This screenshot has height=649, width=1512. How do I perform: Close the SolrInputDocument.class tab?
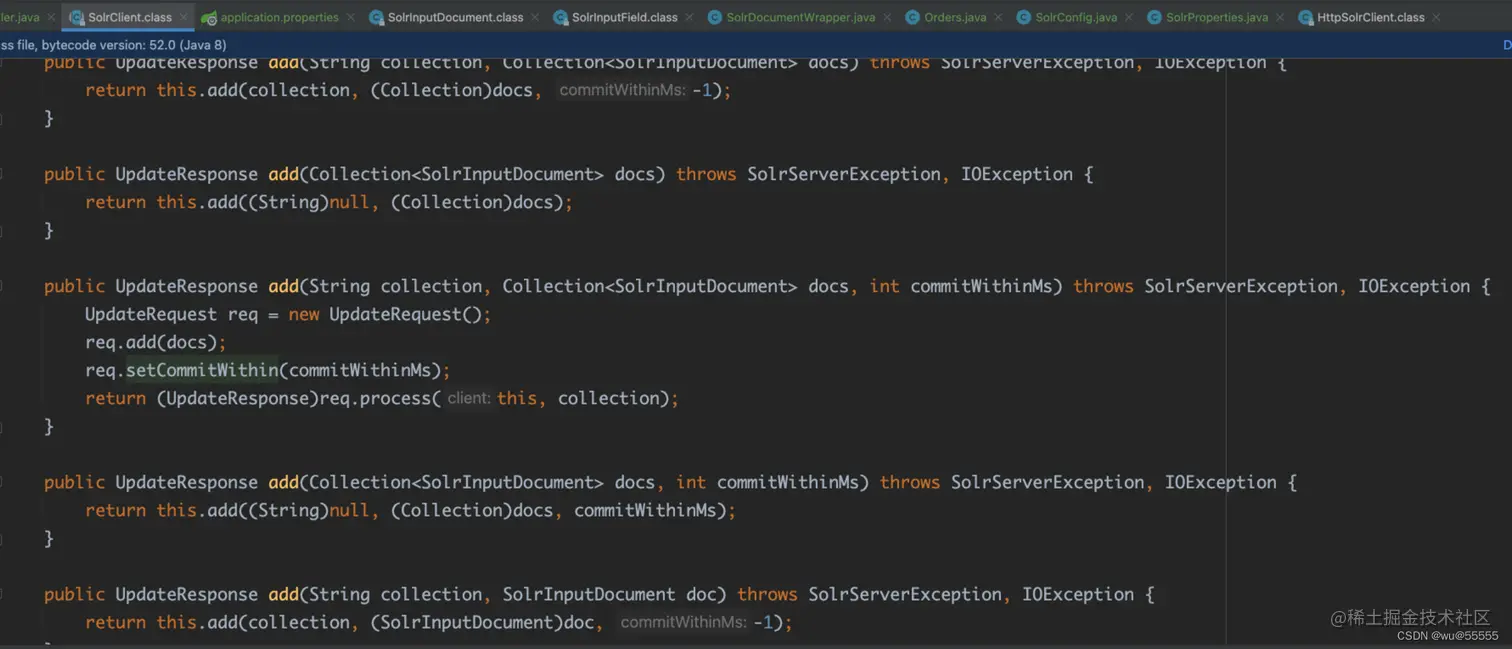535,17
